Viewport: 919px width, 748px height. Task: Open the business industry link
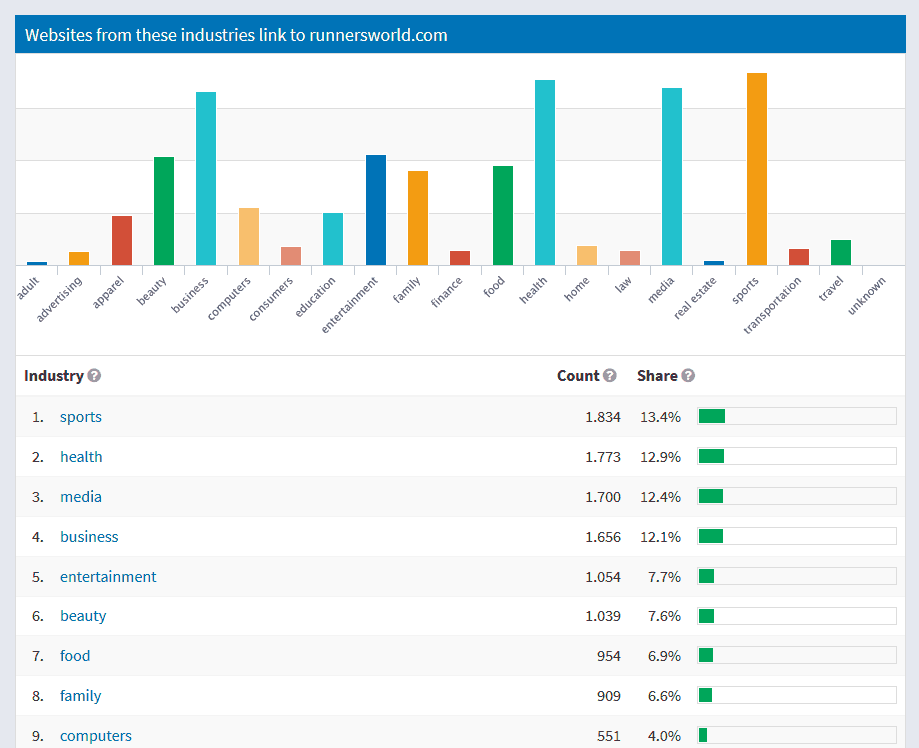89,536
